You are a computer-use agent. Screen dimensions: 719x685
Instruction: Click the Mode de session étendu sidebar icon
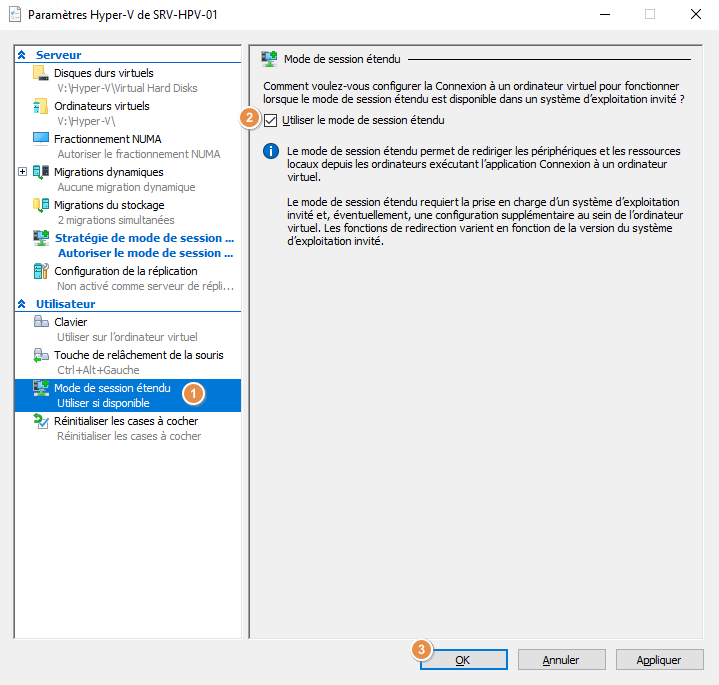[41, 388]
